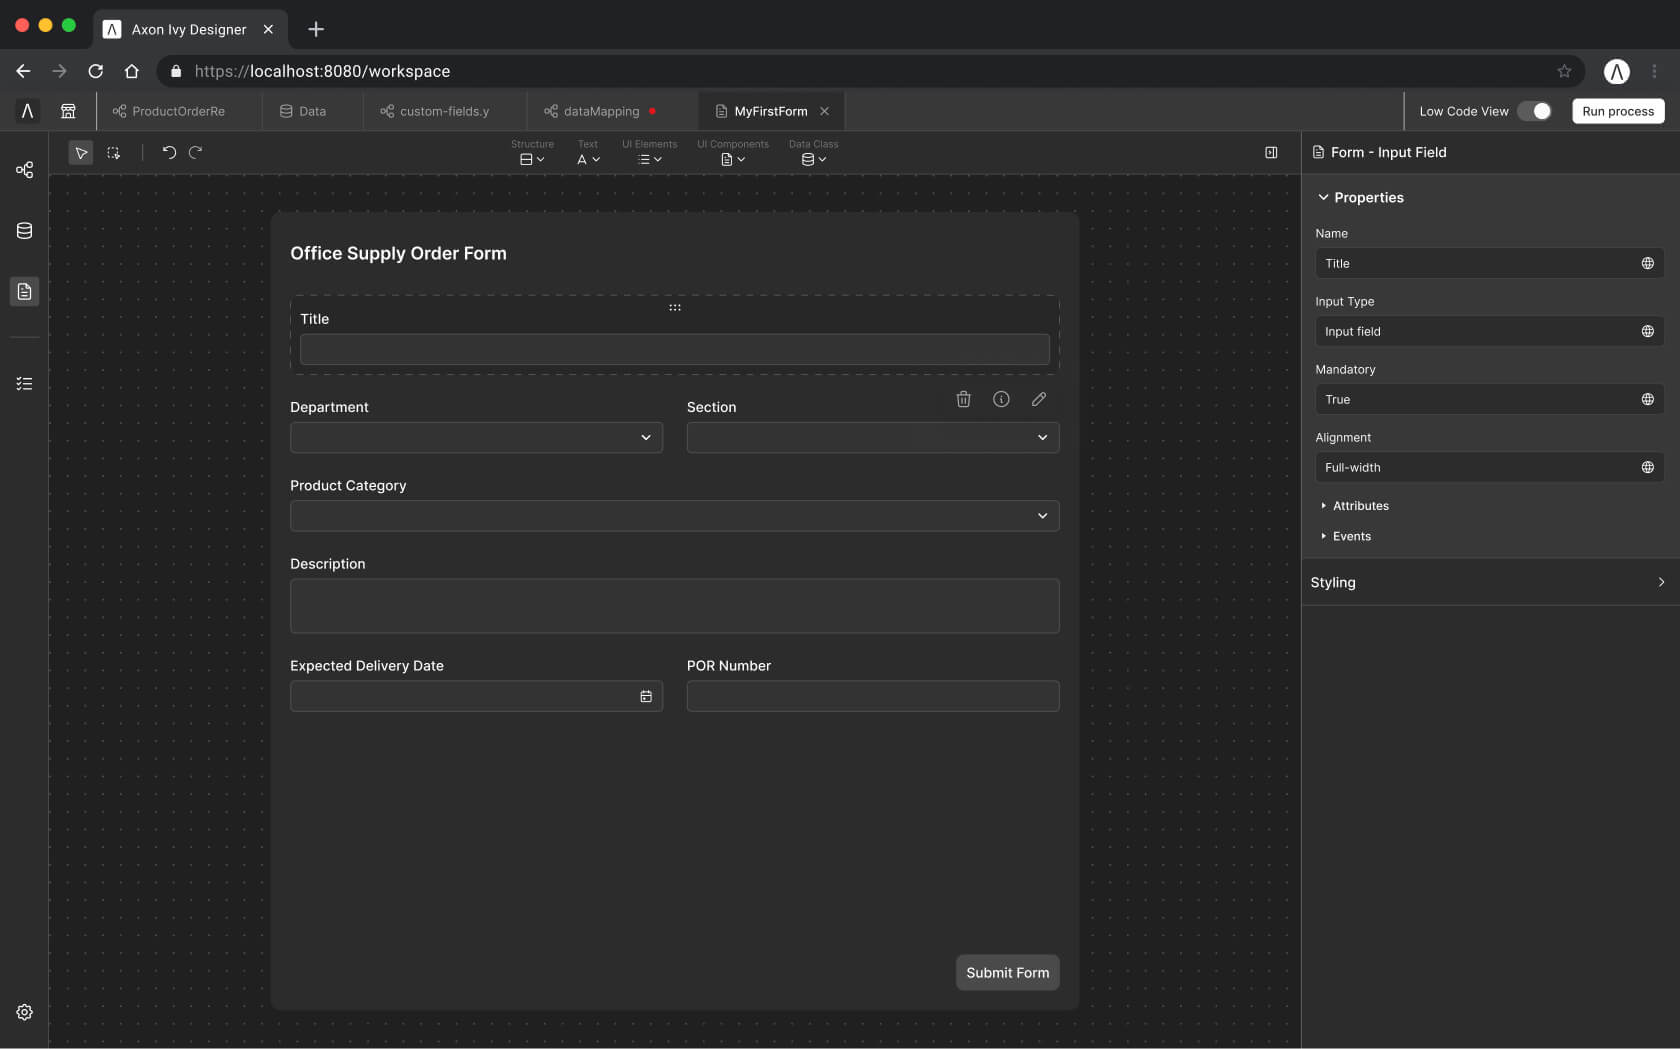1680x1049 pixels.
Task: Open the Product Category dropdown
Action: pyautogui.click(x=675, y=516)
